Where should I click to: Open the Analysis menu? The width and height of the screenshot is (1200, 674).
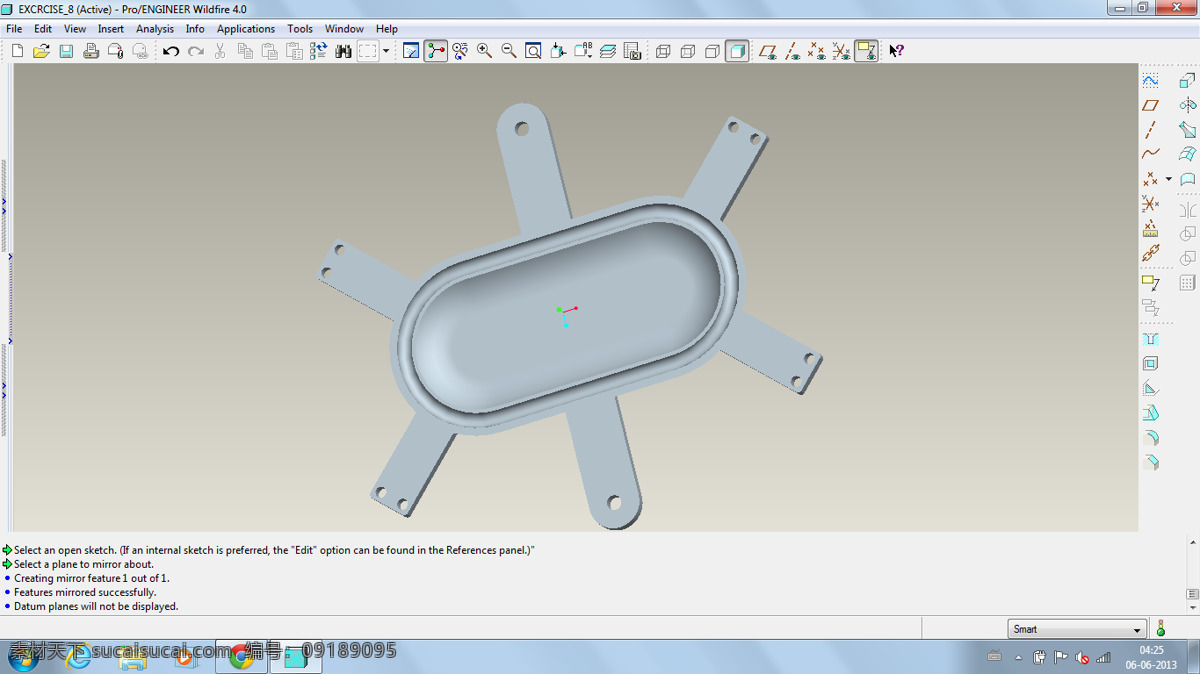point(155,29)
